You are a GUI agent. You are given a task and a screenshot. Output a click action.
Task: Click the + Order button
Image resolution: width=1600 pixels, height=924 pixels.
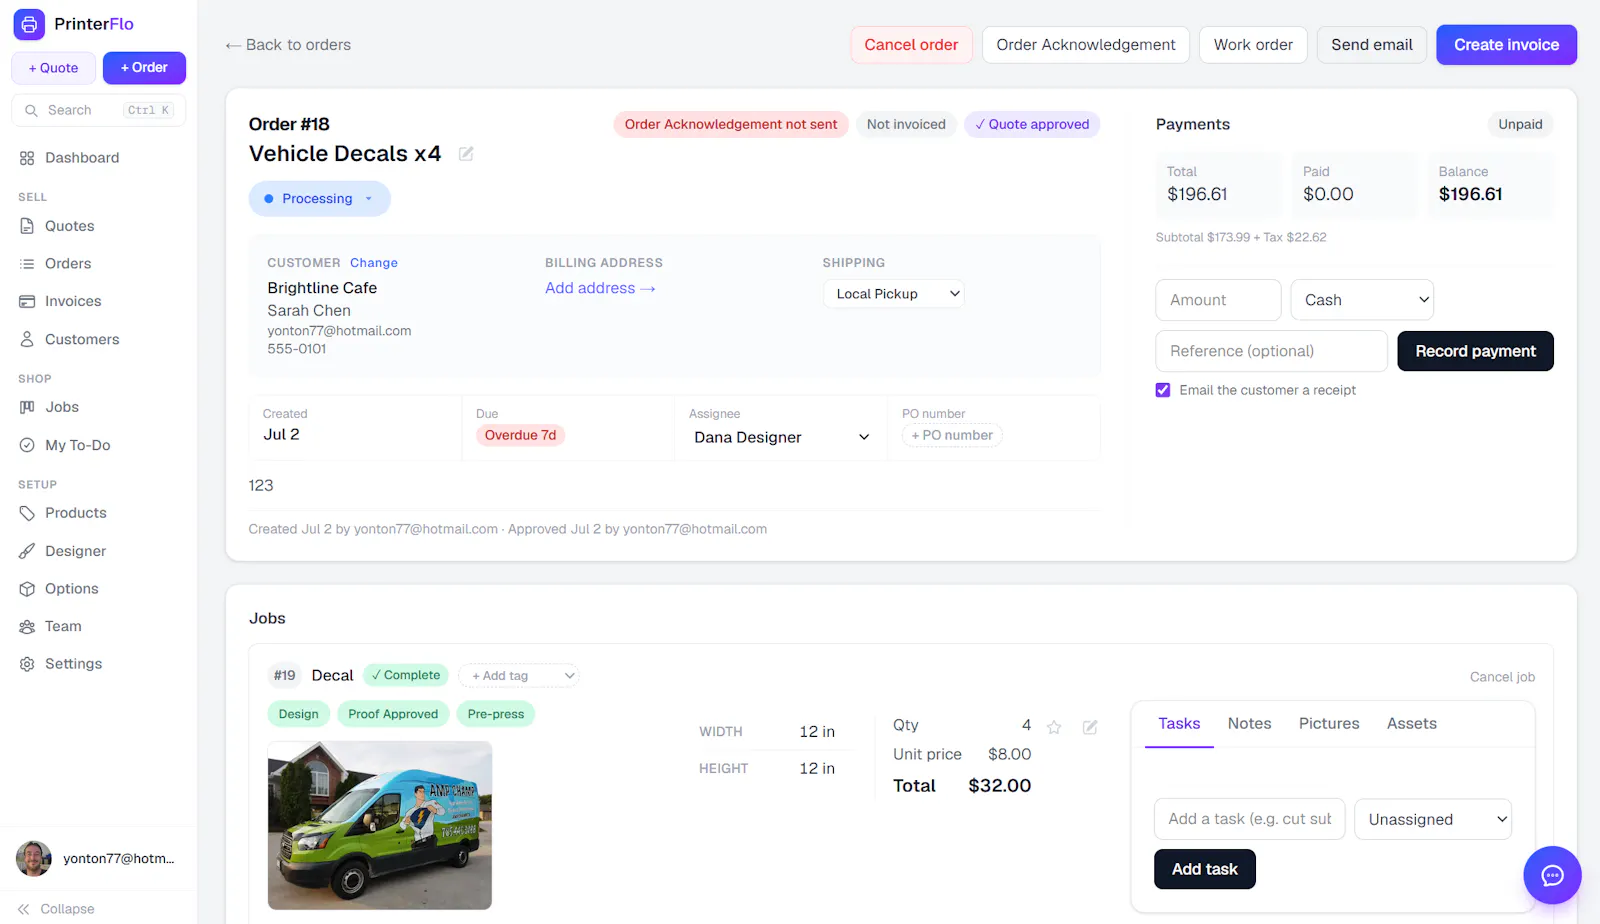point(144,68)
